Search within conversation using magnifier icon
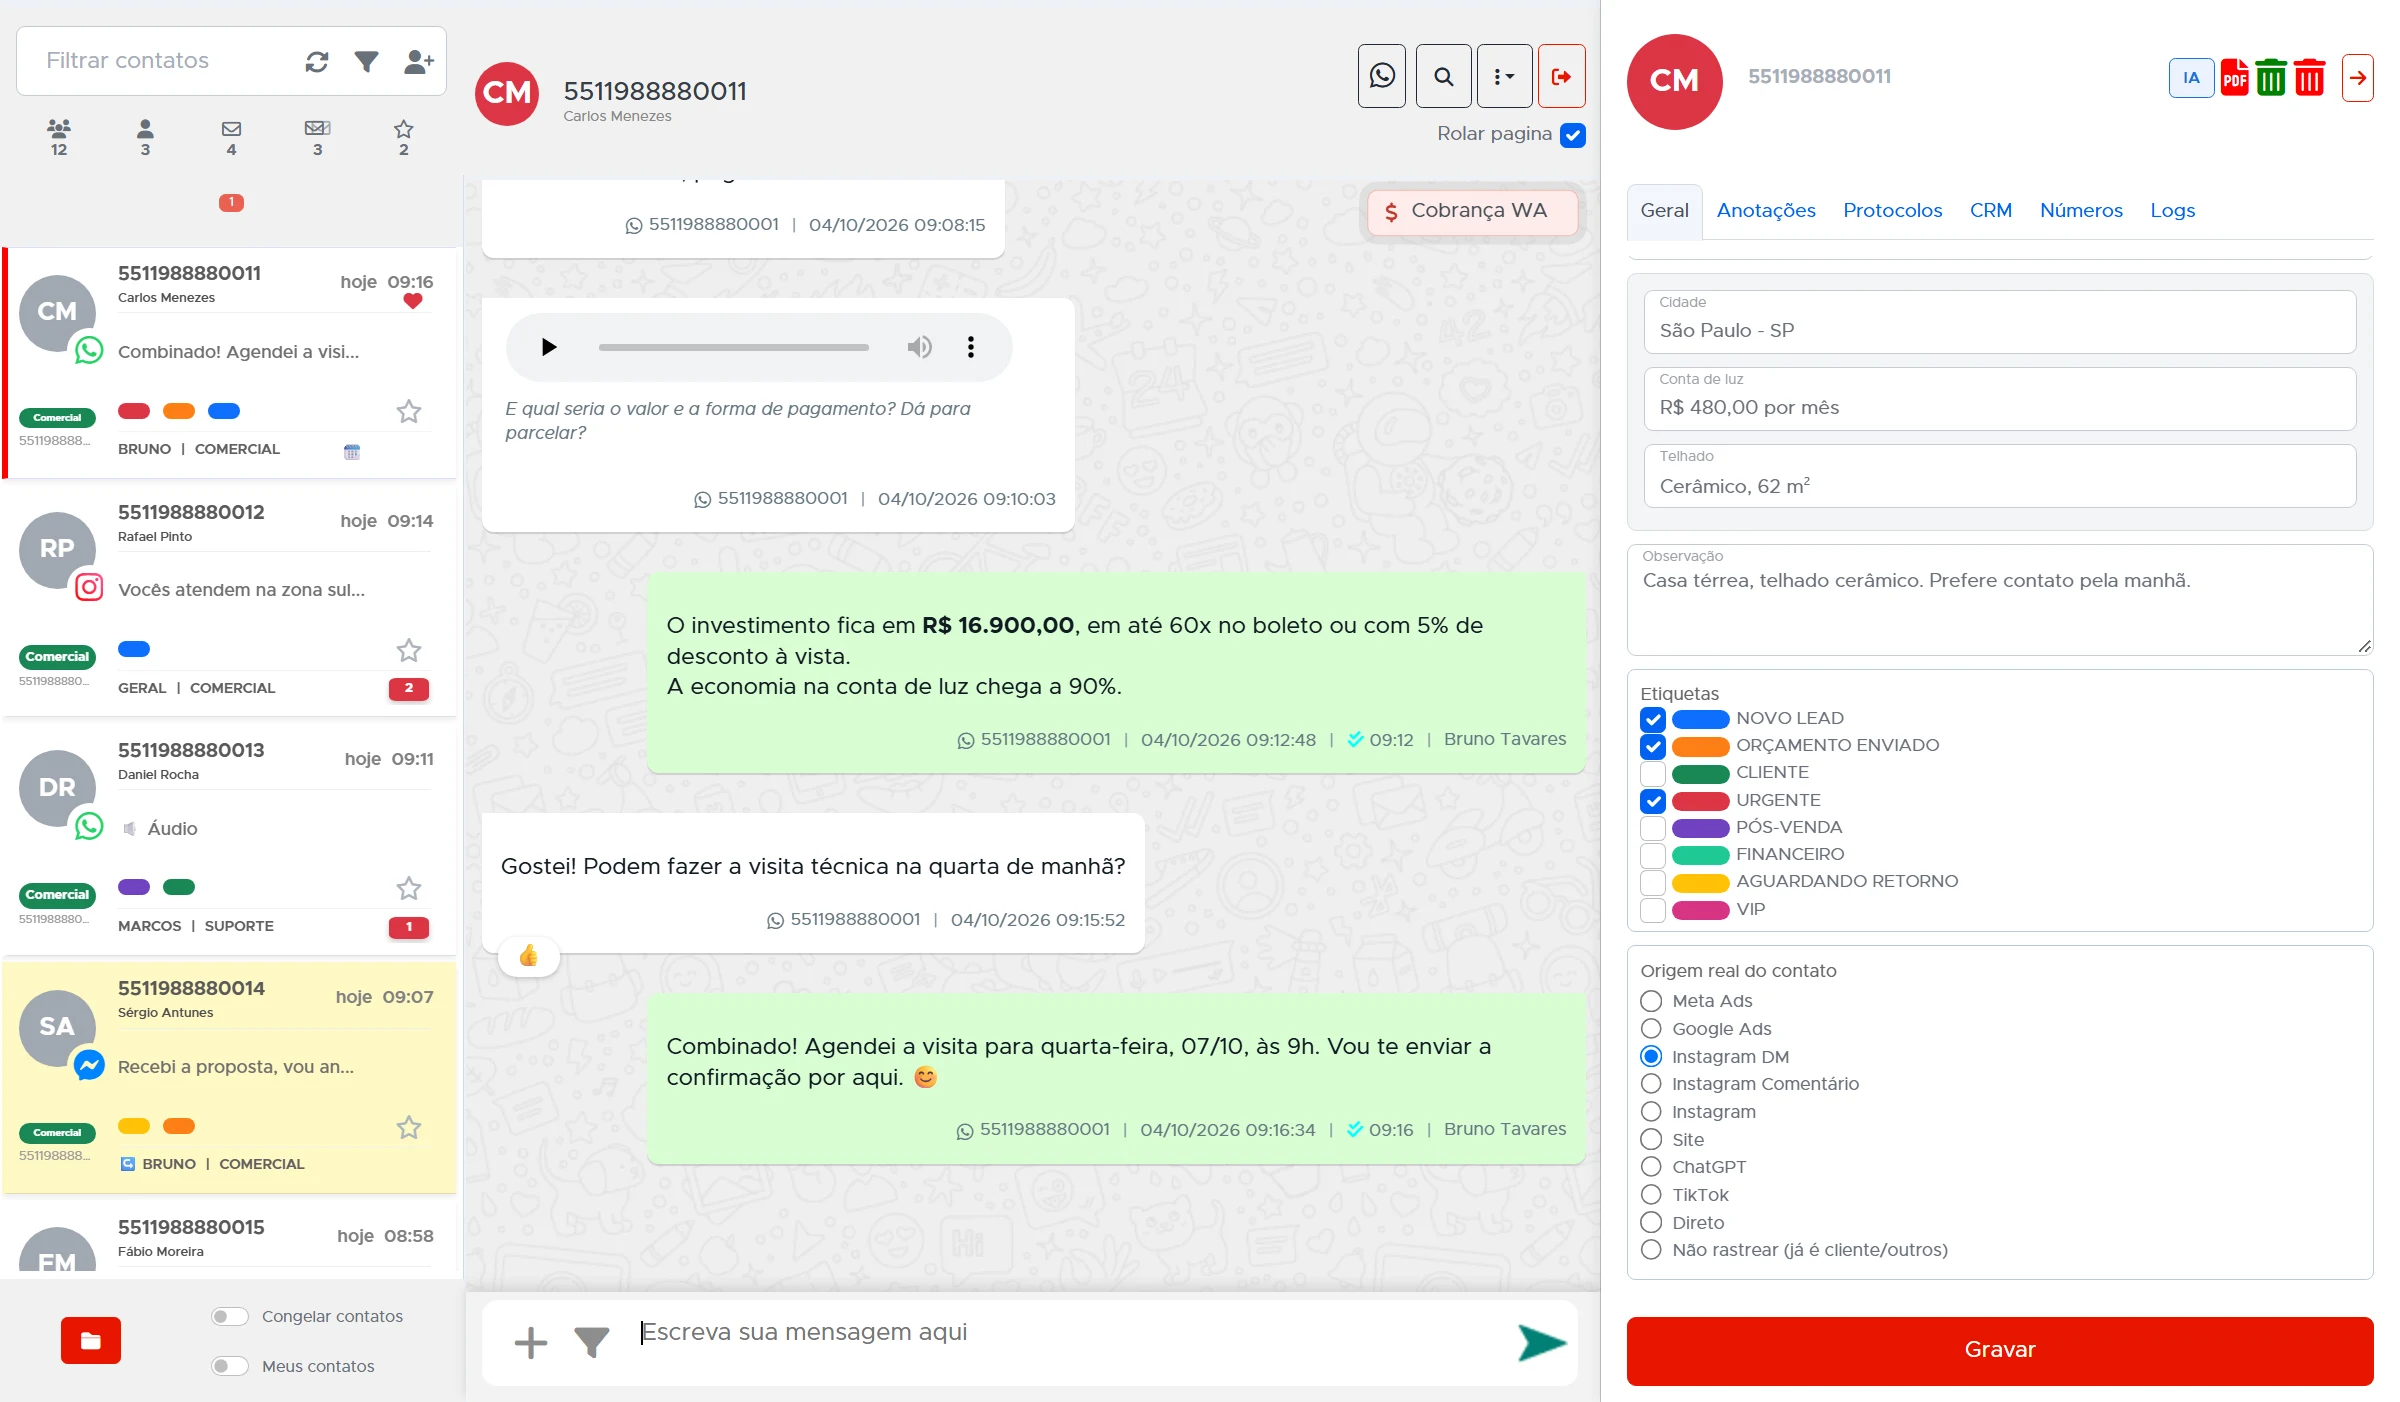2400x1402 pixels. (x=1444, y=76)
